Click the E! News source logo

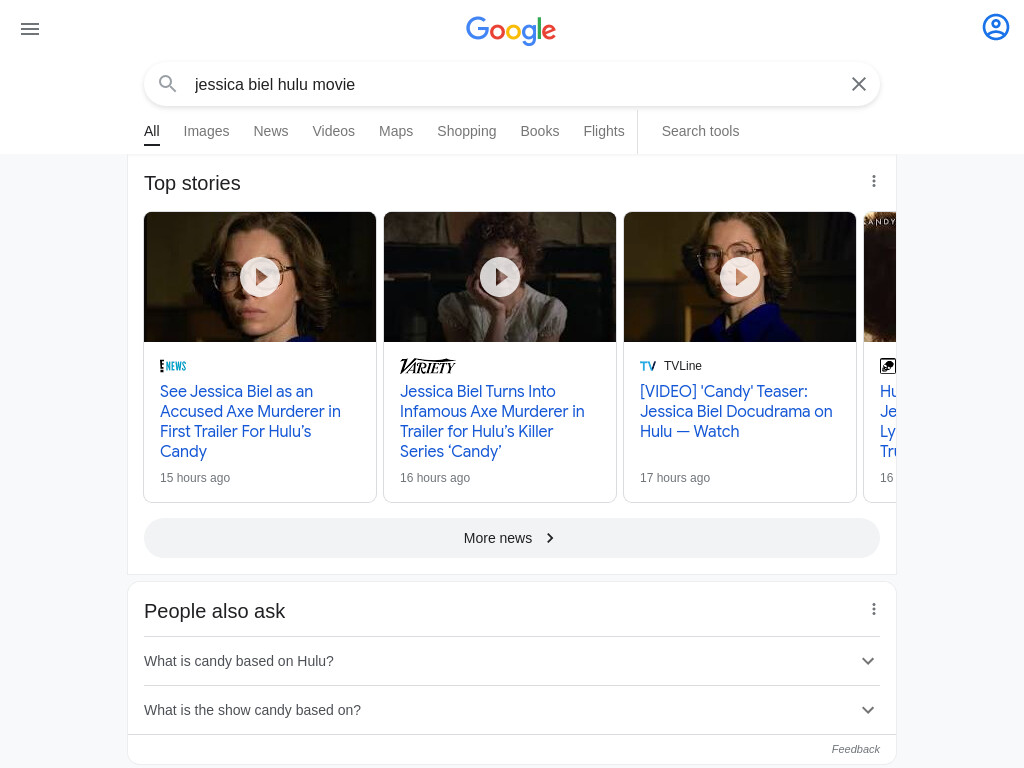pyautogui.click(x=173, y=366)
